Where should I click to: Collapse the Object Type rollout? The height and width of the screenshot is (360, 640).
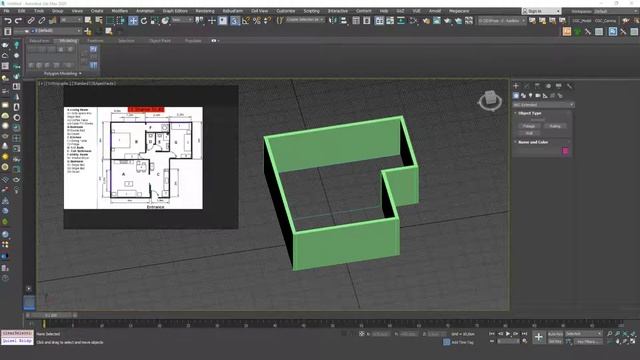pos(529,113)
